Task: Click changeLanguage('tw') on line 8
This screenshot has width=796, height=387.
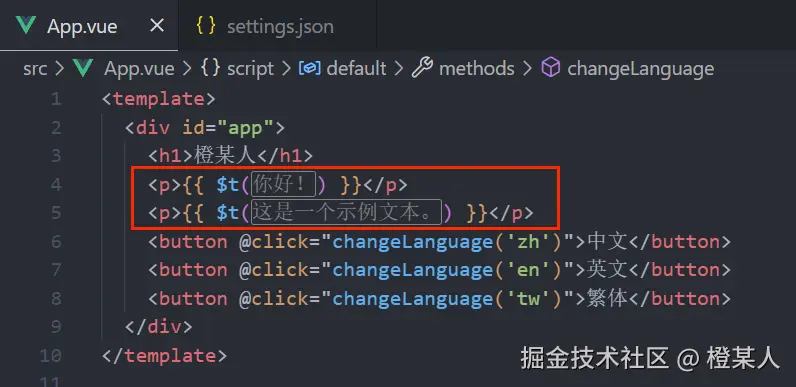Action: (447, 299)
